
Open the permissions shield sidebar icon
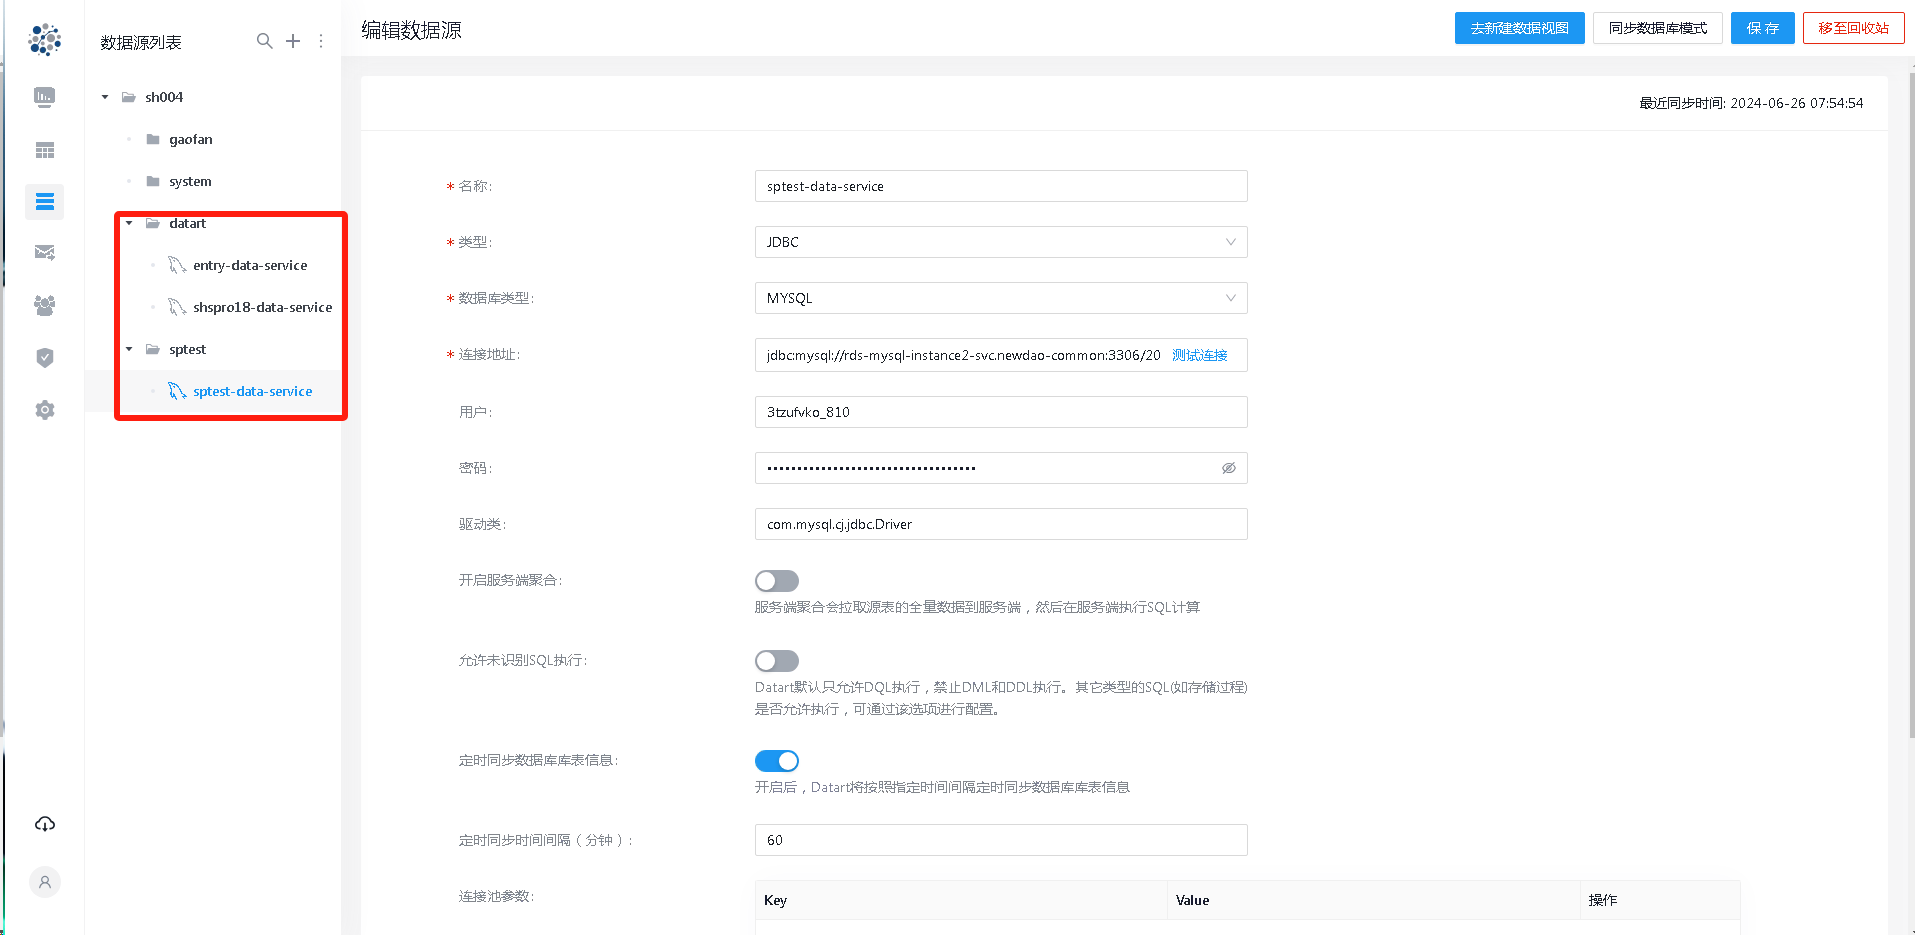tap(44, 358)
